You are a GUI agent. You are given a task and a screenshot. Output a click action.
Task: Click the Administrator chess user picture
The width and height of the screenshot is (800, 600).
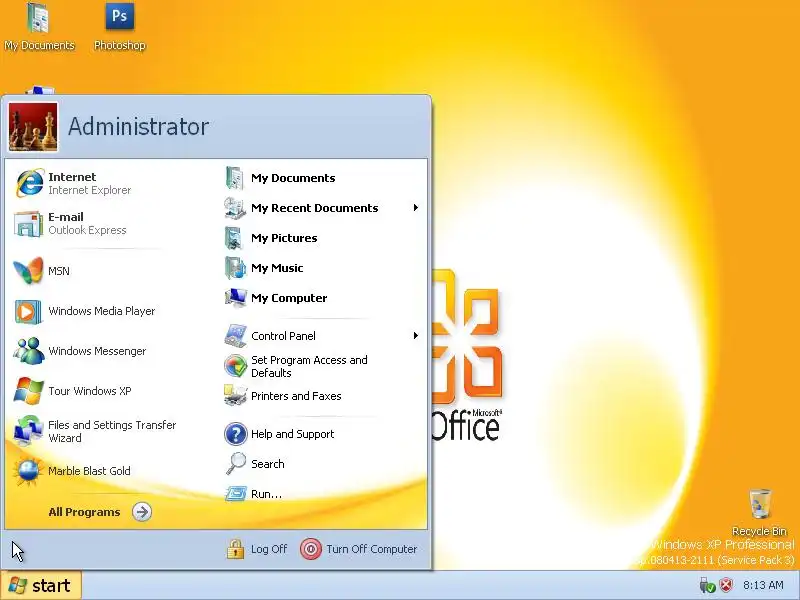tap(33, 127)
